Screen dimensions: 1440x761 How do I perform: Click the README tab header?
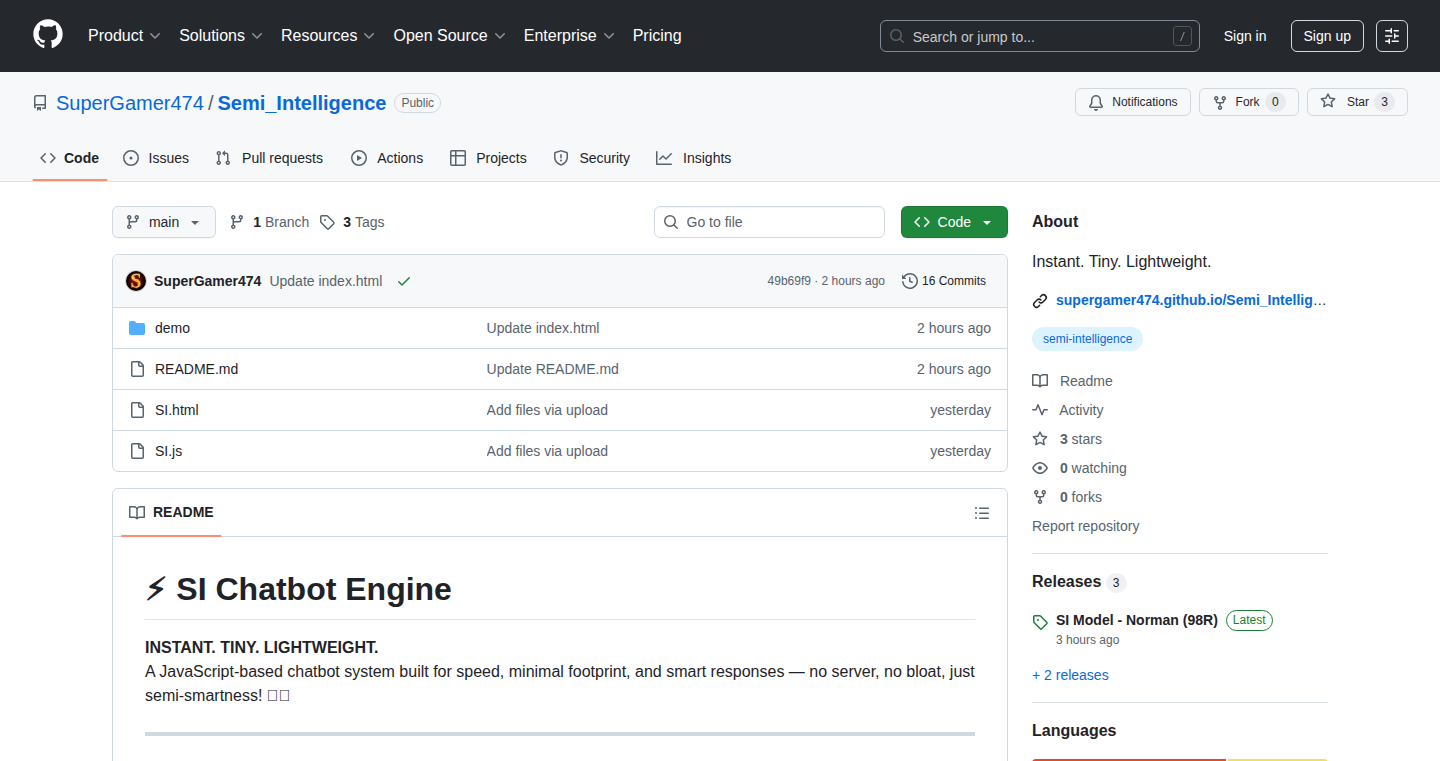coord(171,512)
